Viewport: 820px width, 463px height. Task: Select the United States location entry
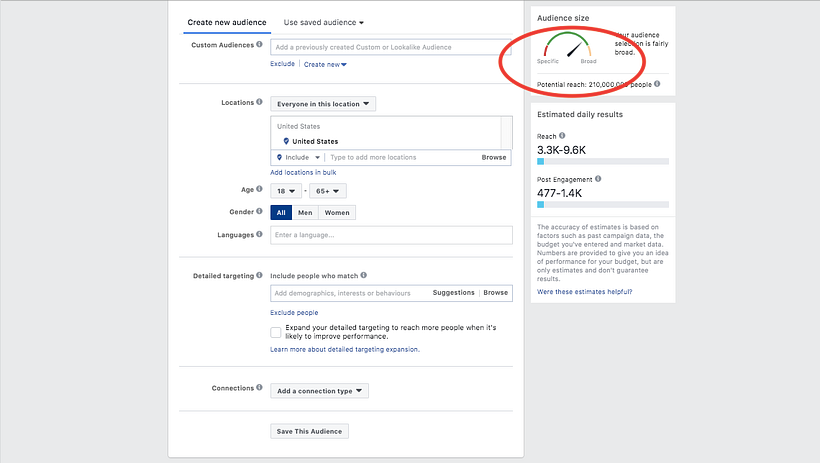(x=315, y=141)
